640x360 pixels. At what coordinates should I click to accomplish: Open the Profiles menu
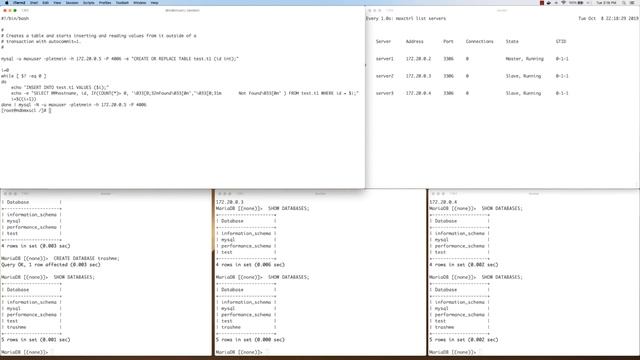[x=105, y=2]
